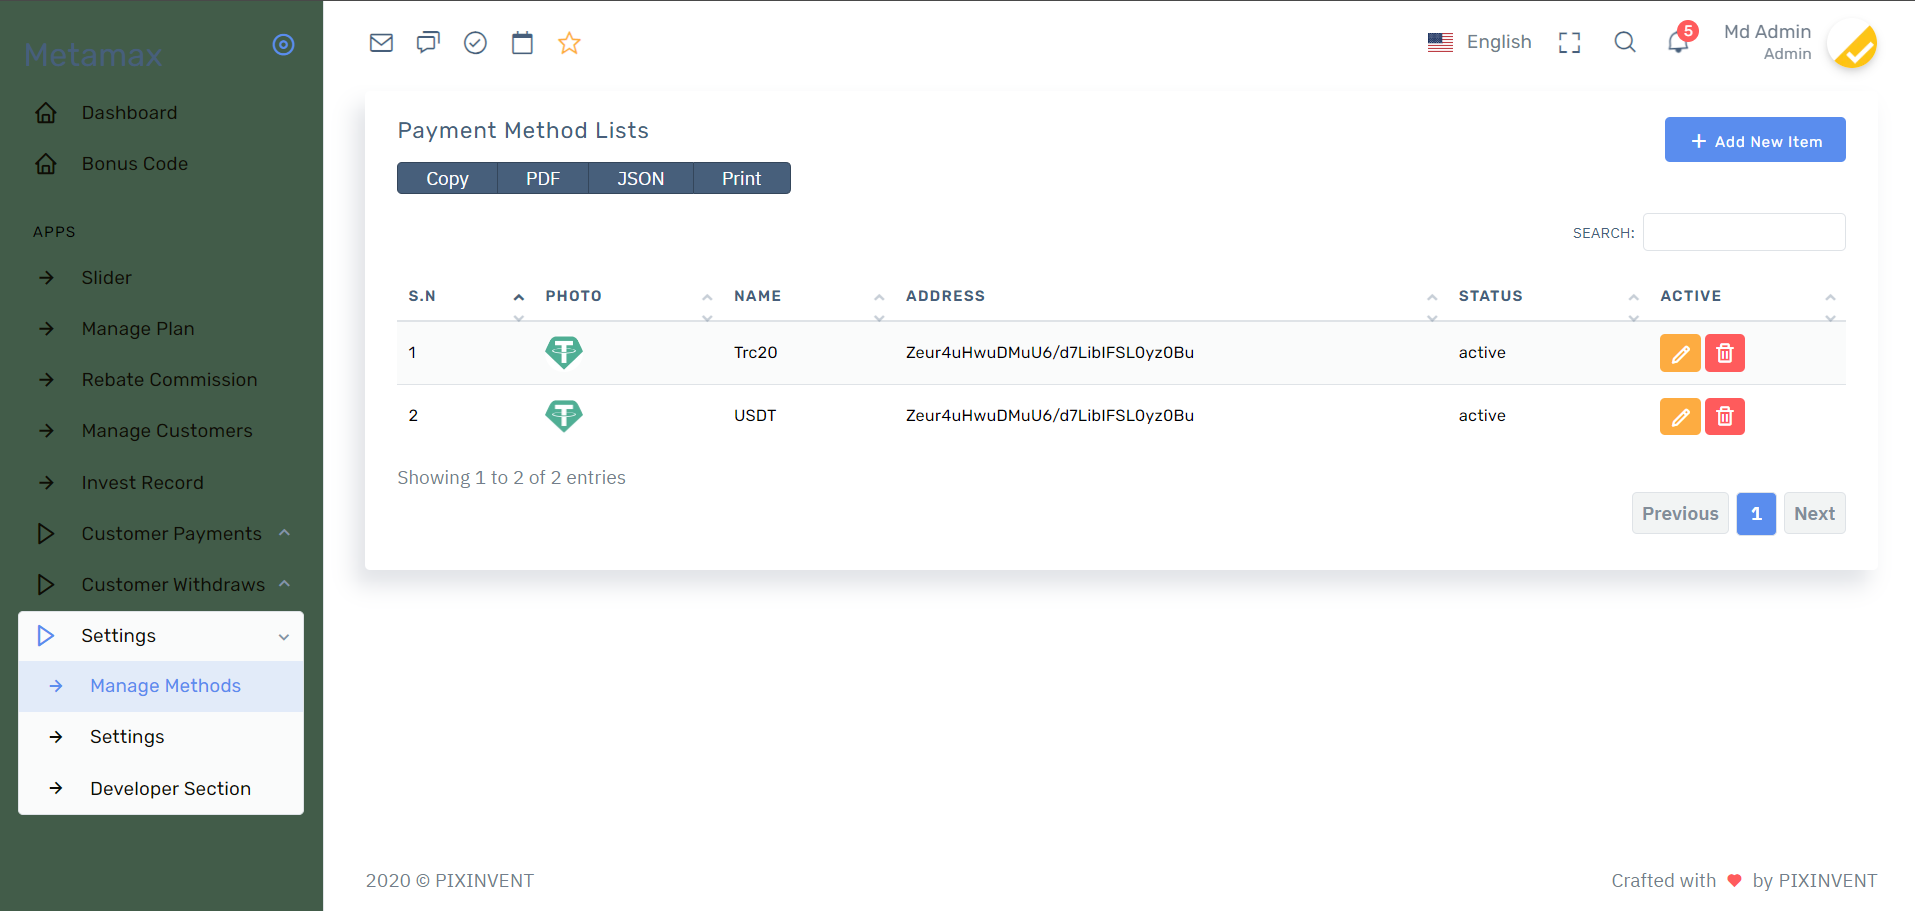Open the chat messages icon
This screenshot has height=911, width=1915.
point(428,42)
